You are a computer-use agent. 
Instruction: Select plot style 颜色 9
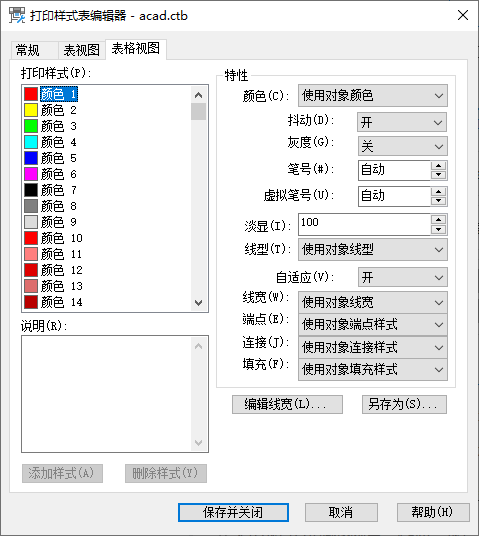coord(59,222)
